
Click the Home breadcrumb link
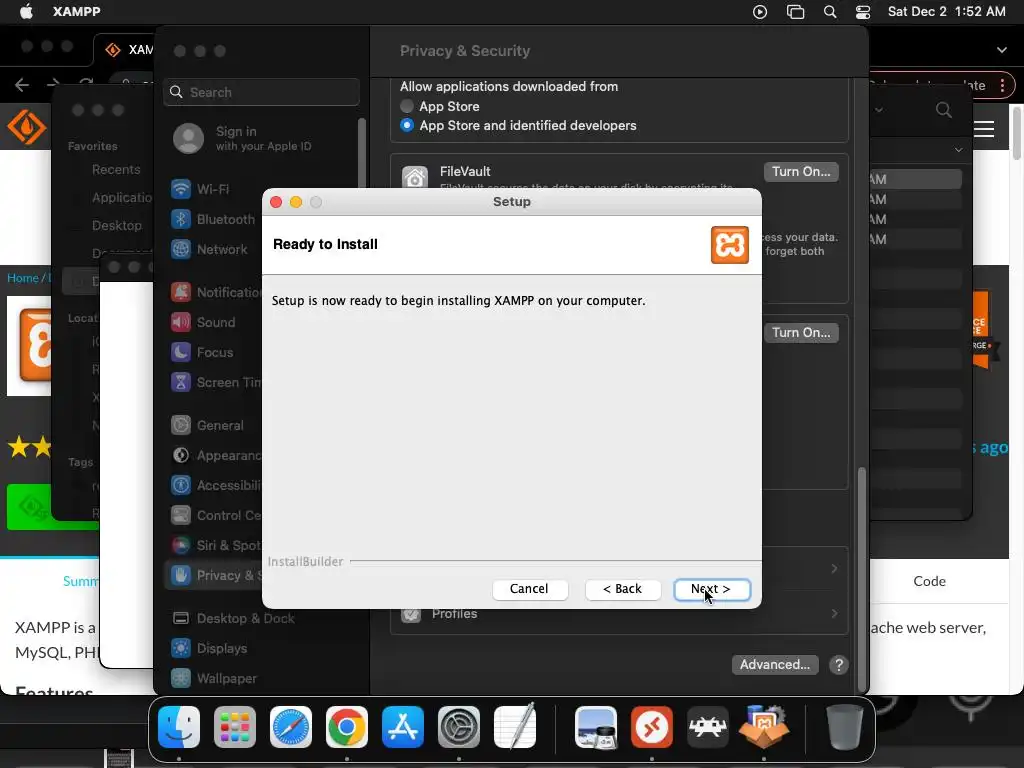pos(23,278)
